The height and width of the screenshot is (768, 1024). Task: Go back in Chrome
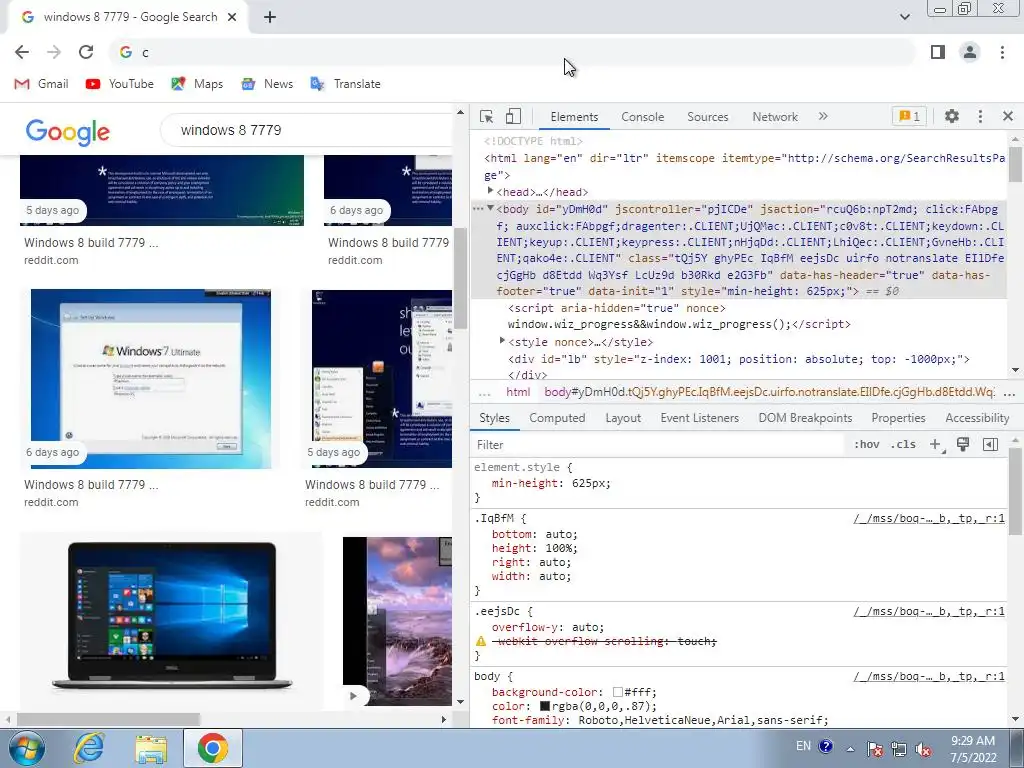coord(22,52)
